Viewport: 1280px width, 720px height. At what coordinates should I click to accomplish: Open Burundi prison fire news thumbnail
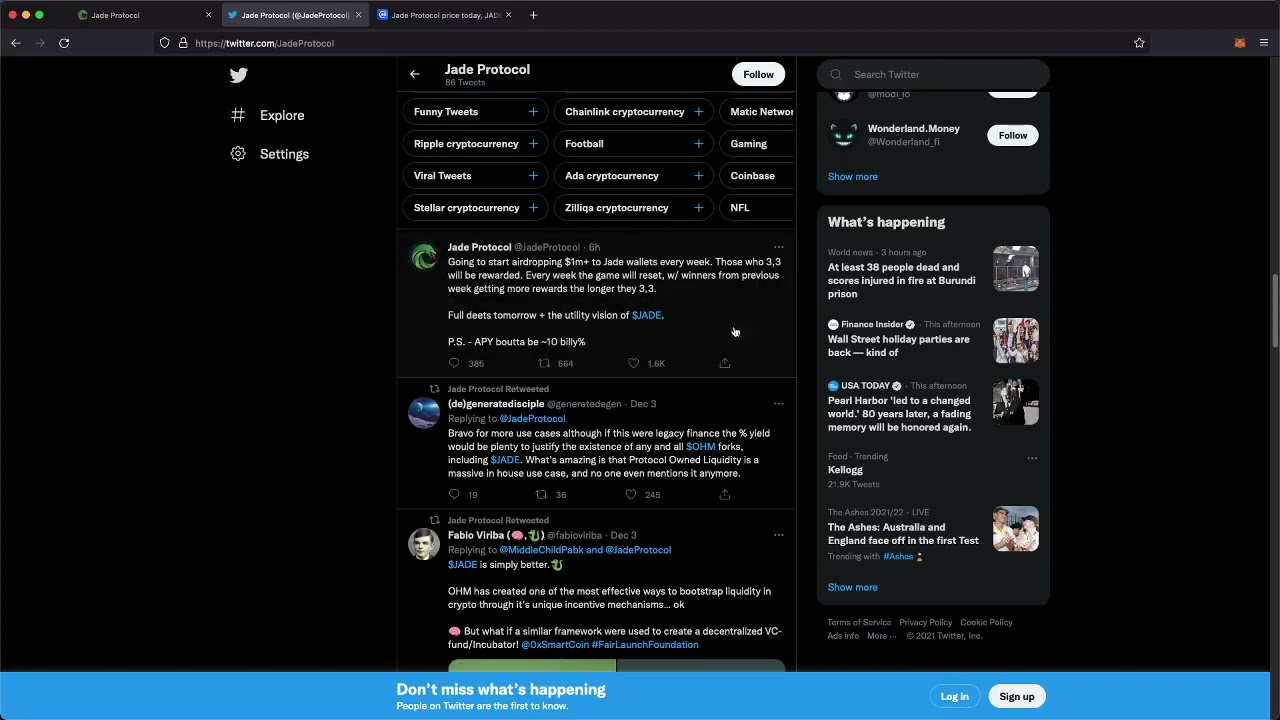pyautogui.click(x=1015, y=269)
